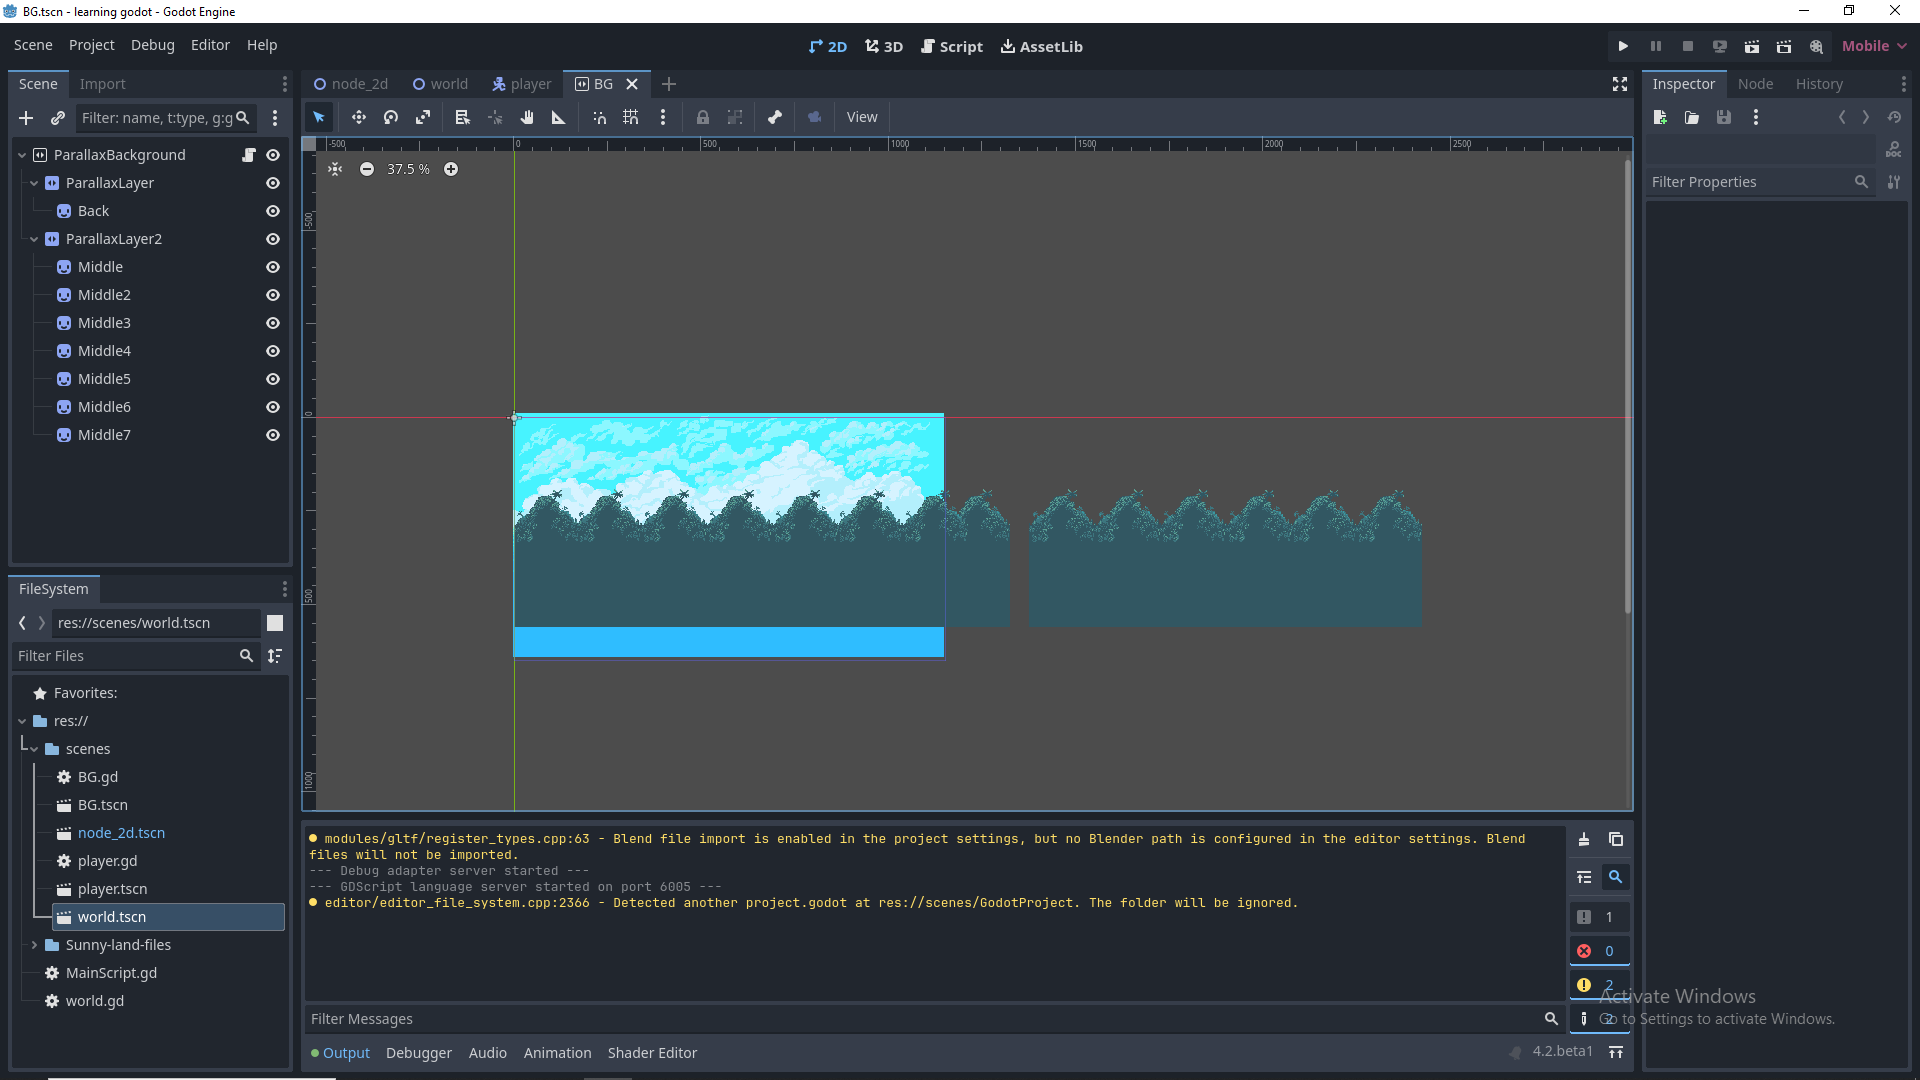Switch to the Node dock tab
Image resolution: width=1920 pixels, height=1080 pixels.
1755,84
